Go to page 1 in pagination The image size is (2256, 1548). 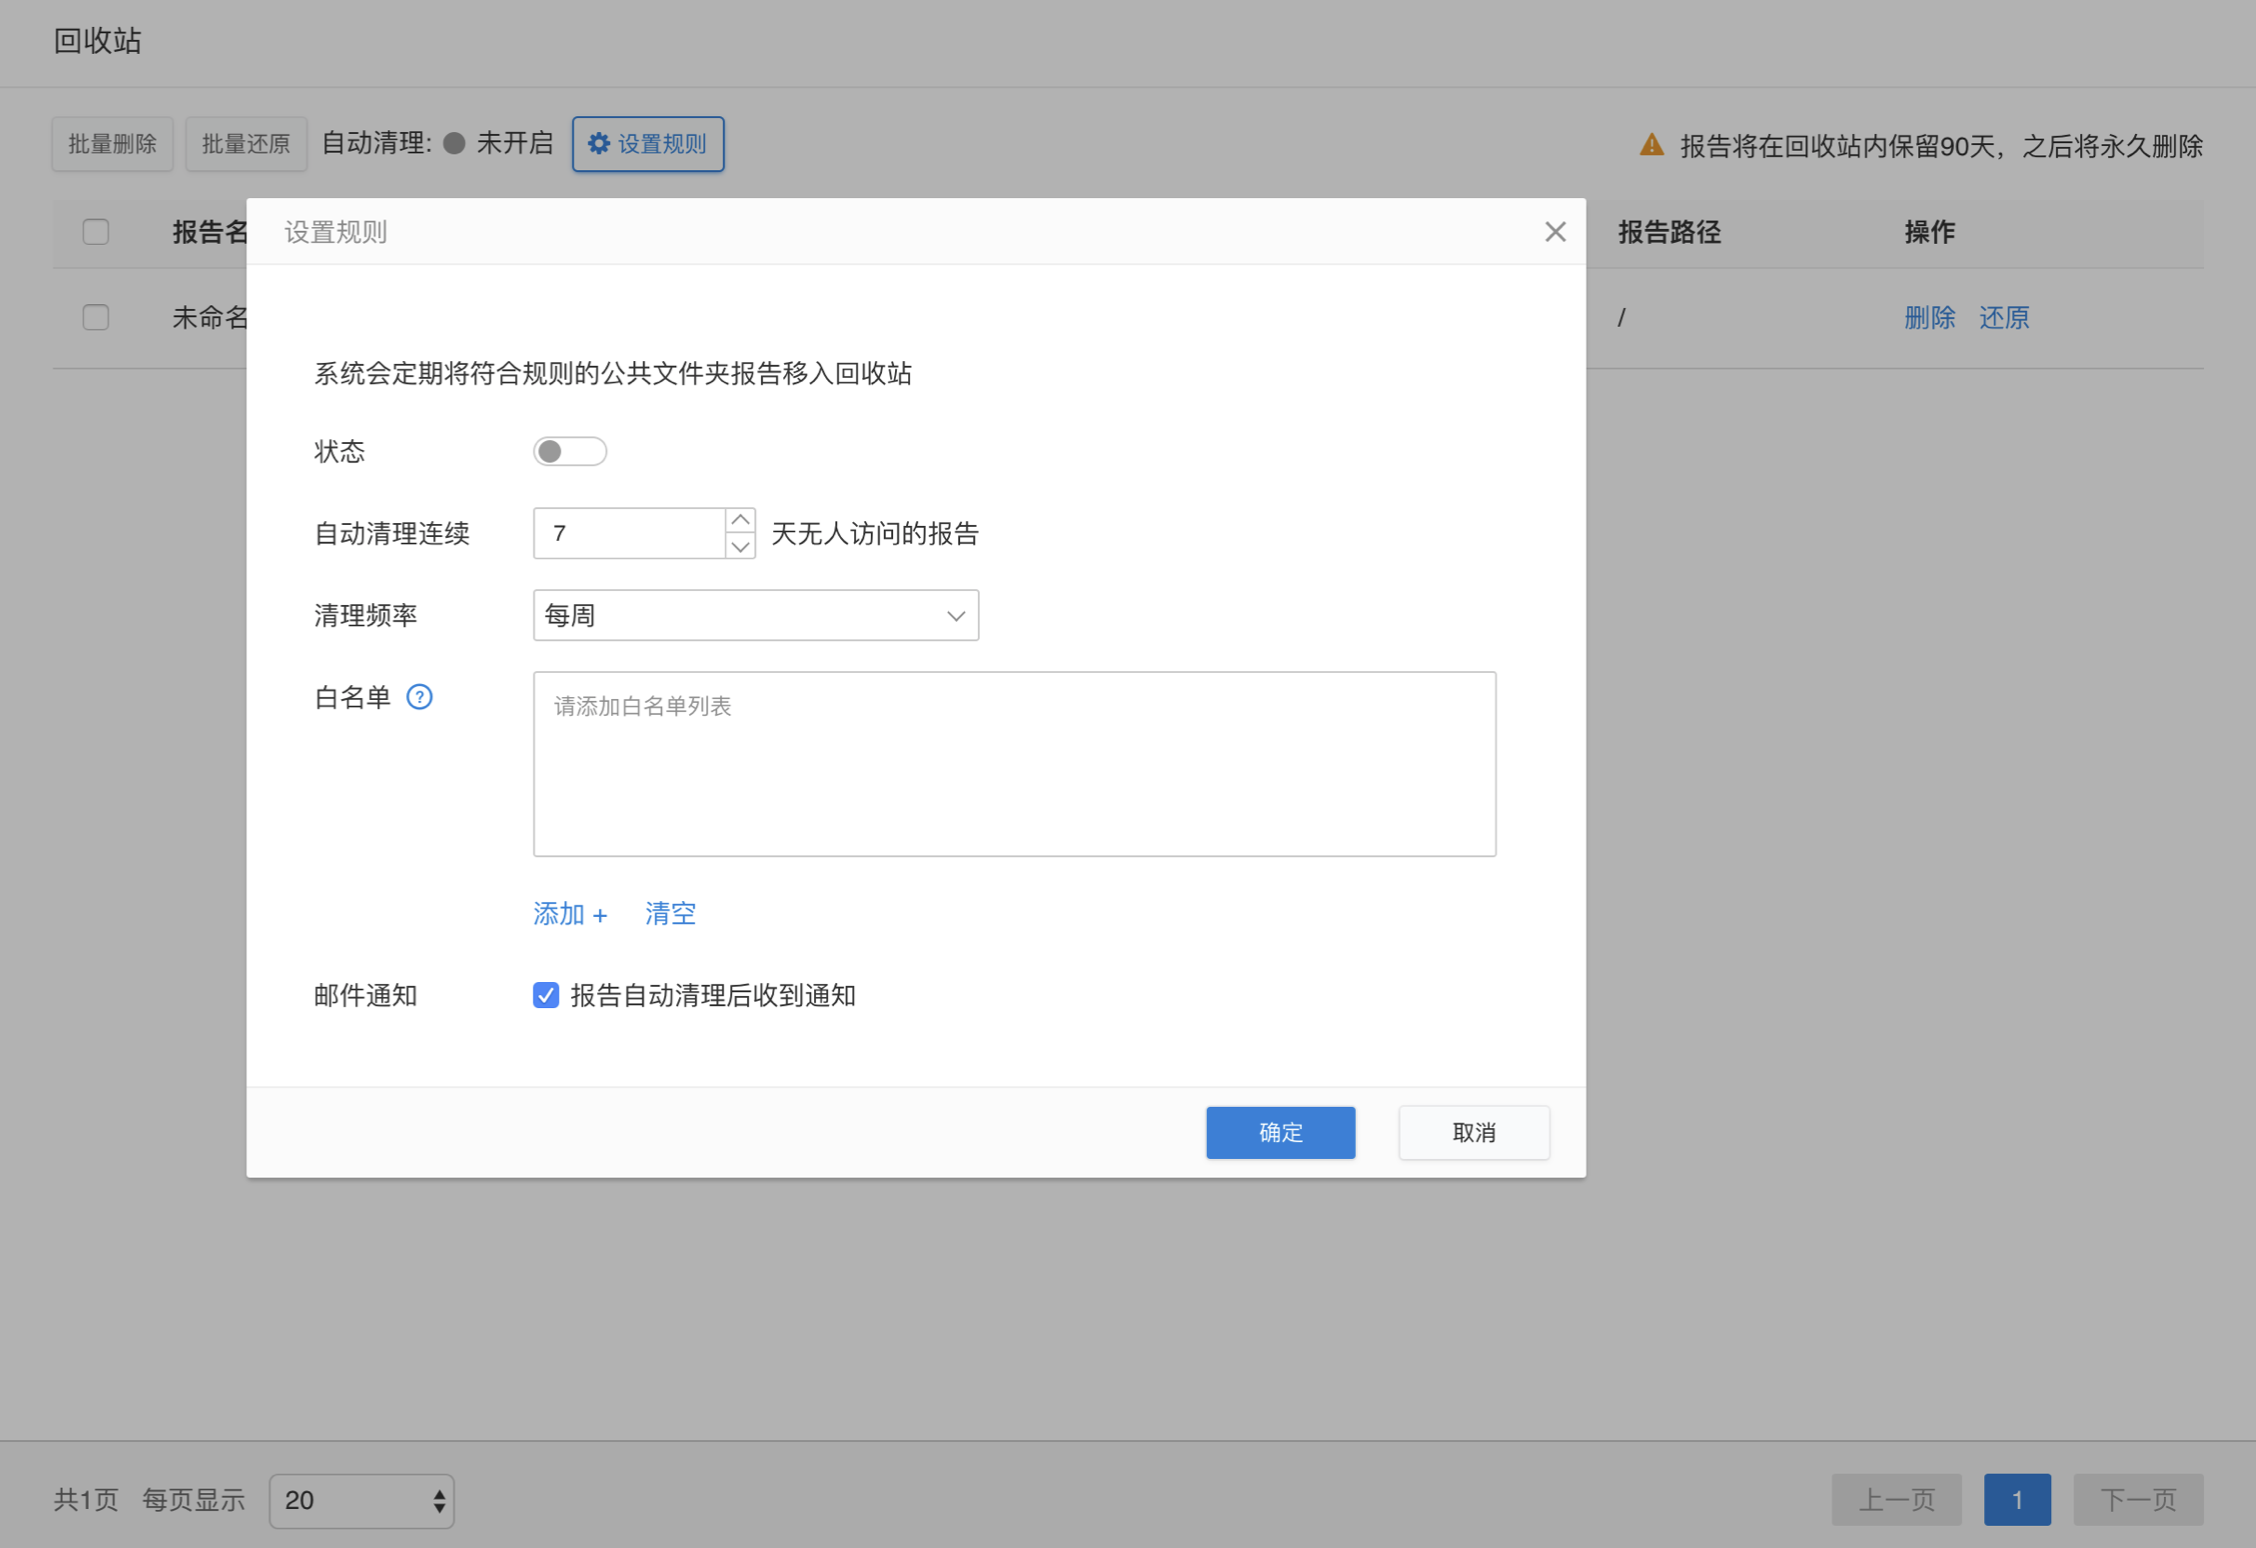point(2016,1499)
